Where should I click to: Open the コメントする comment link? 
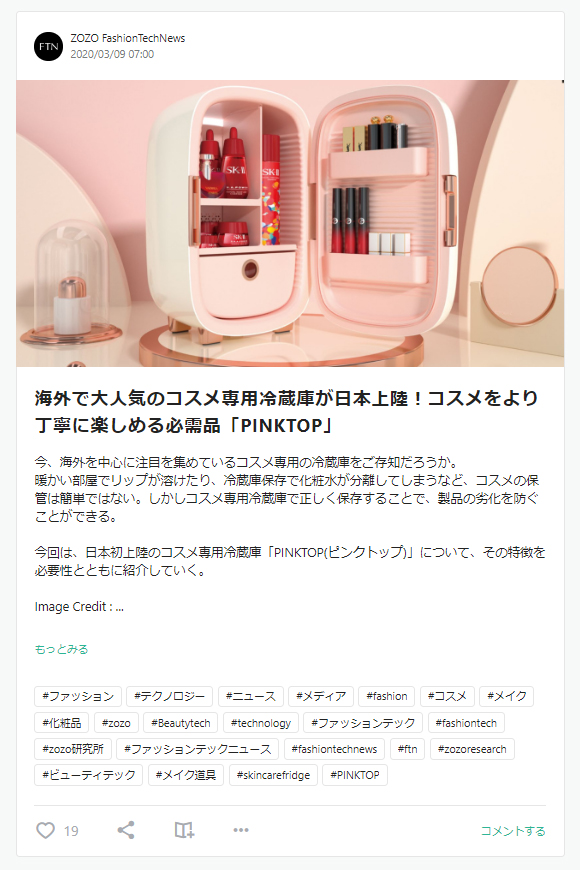(513, 831)
